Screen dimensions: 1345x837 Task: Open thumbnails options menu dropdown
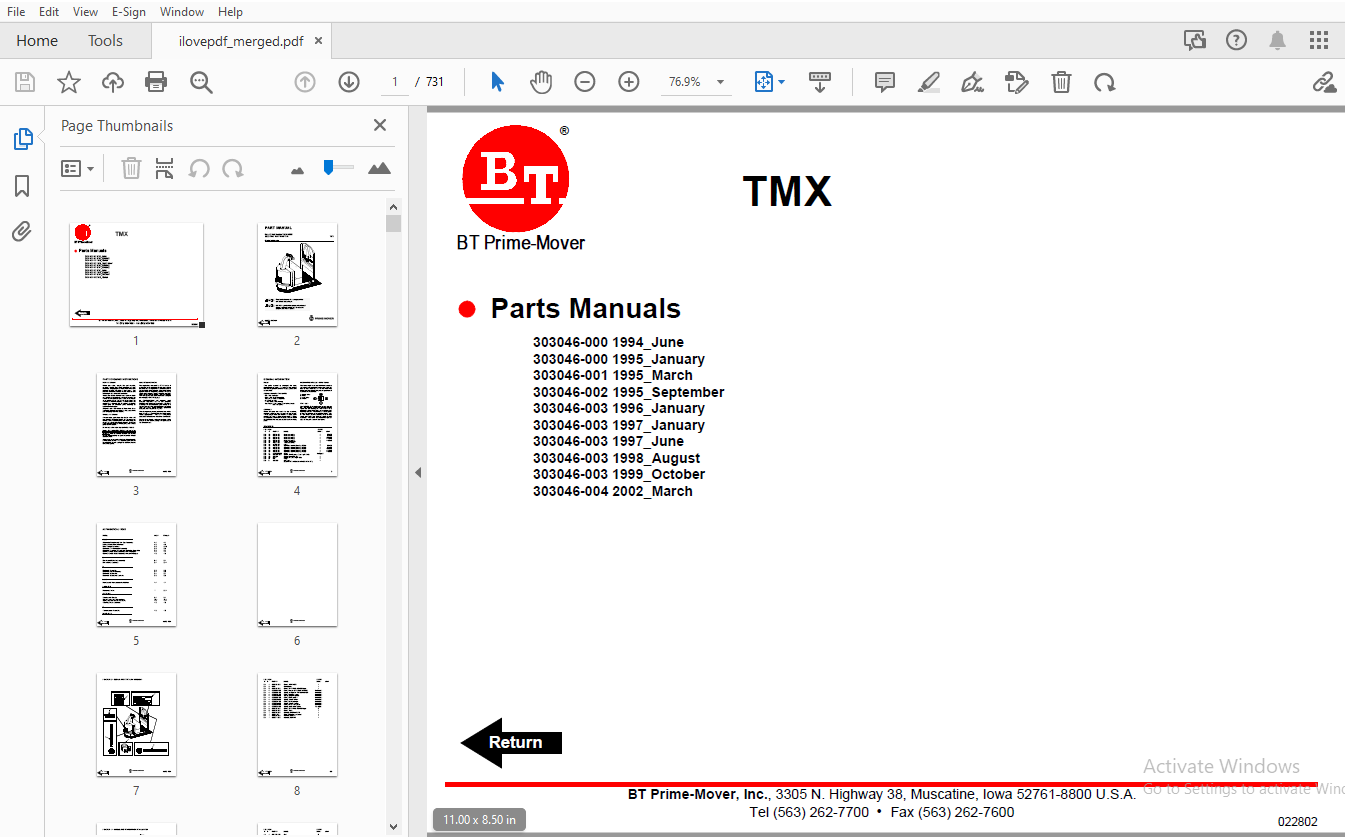[78, 168]
